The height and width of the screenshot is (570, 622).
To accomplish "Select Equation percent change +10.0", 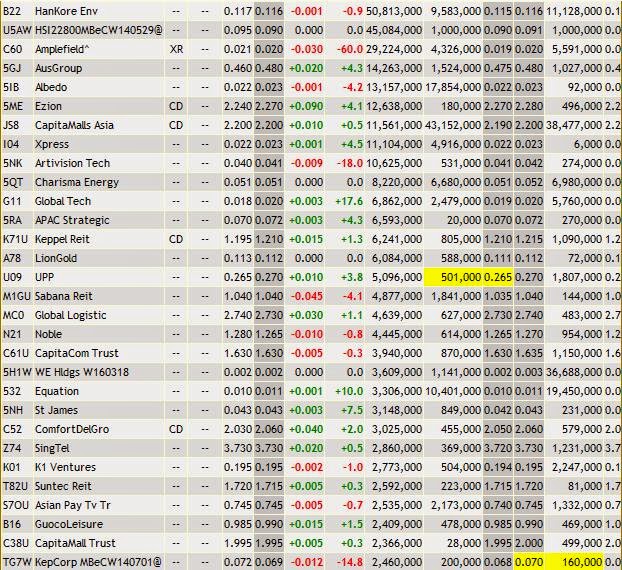I will [349, 391].
